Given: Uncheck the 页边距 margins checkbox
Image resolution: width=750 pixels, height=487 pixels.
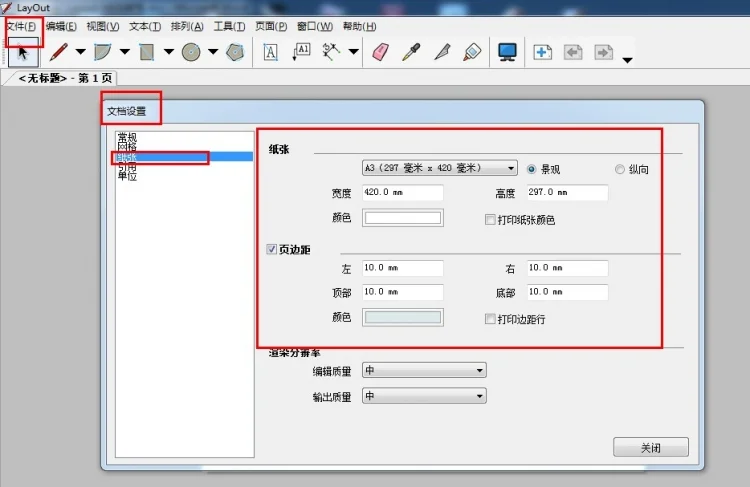Looking at the screenshot, I should click(x=271, y=249).
